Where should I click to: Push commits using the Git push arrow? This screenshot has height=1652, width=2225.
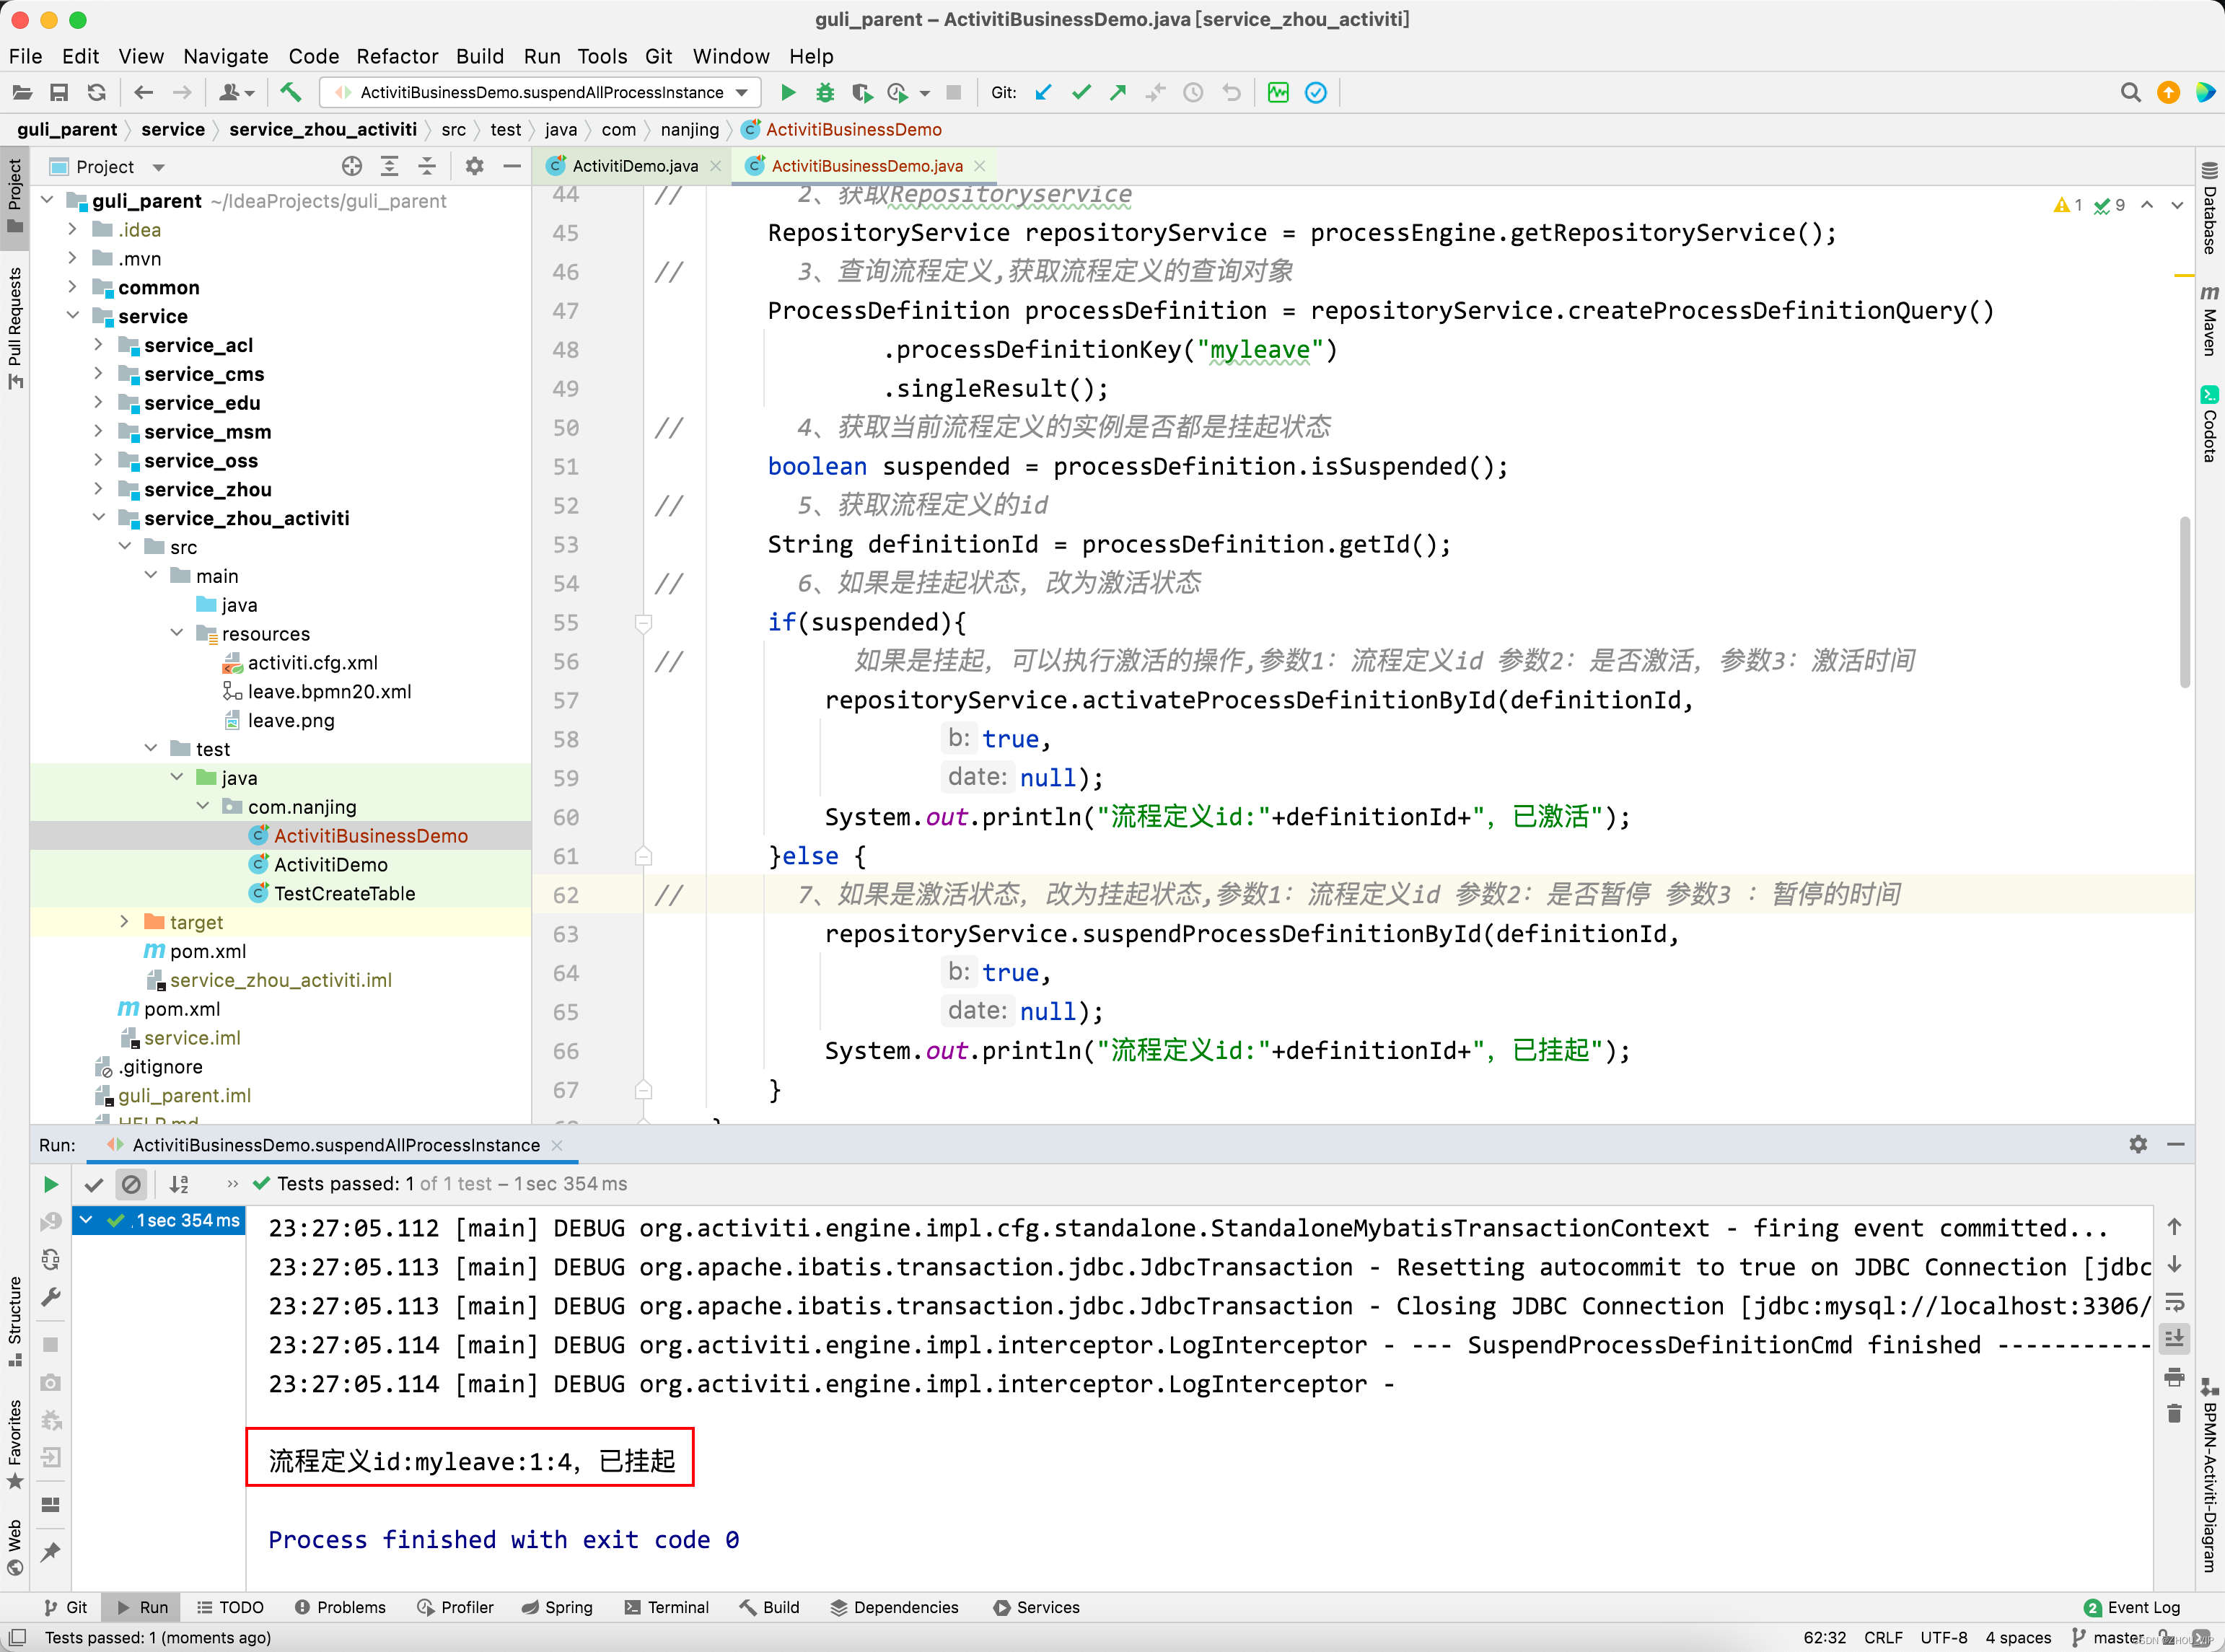coord(1117,92)
